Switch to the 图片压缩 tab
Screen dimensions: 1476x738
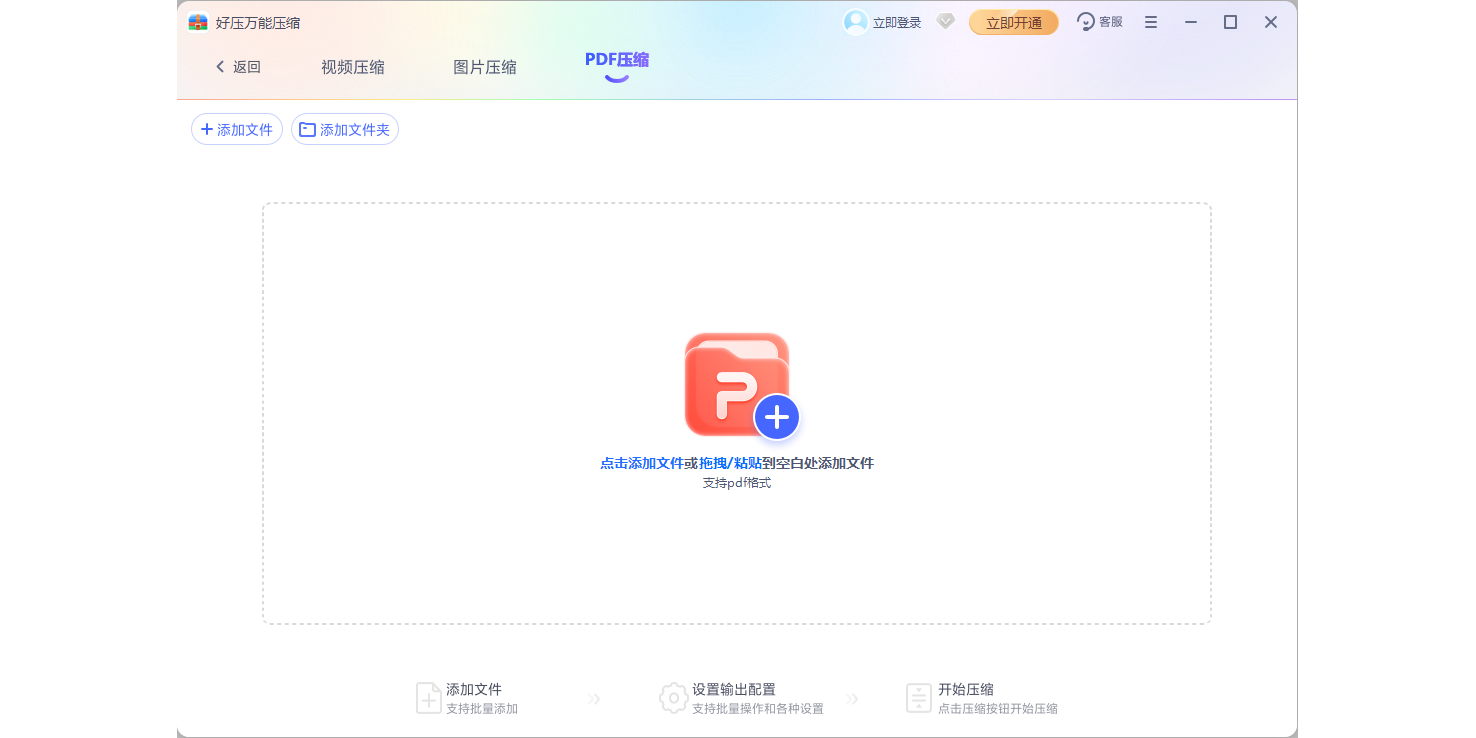click(484, 67)
